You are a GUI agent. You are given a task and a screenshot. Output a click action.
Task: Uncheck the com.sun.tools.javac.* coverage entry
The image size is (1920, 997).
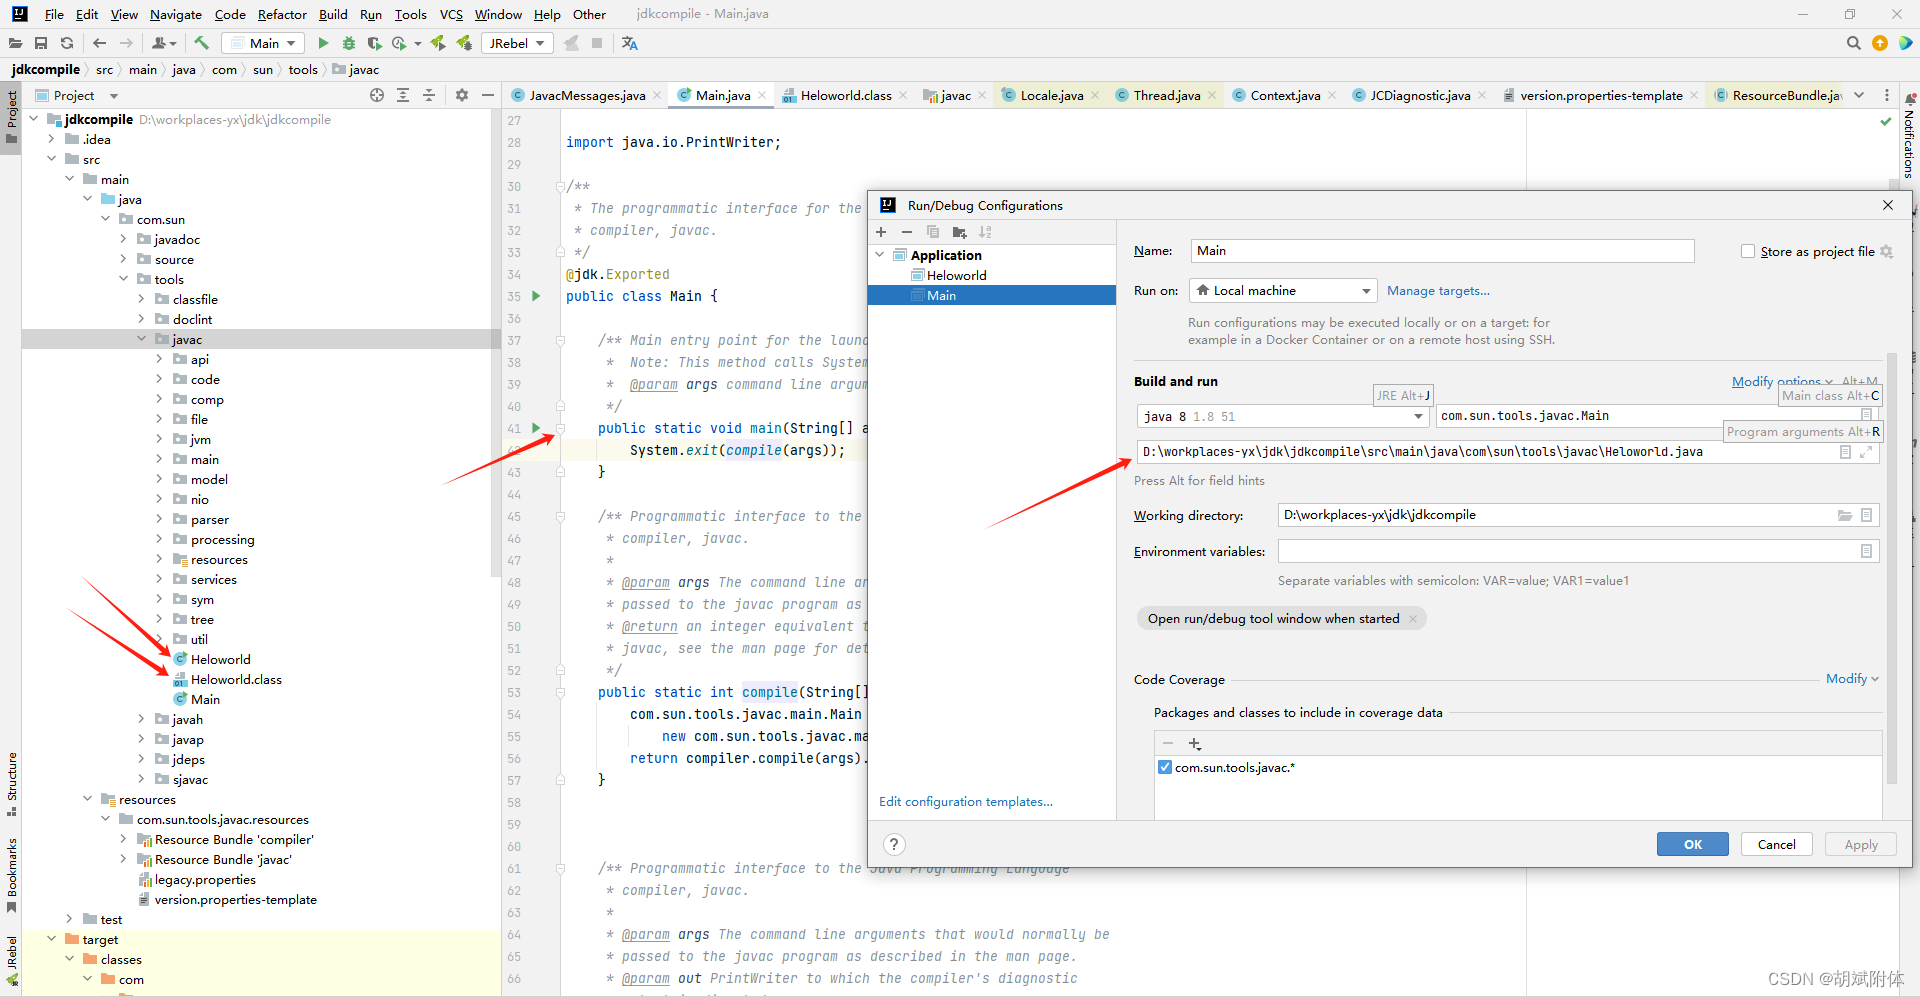point(1165,767)
